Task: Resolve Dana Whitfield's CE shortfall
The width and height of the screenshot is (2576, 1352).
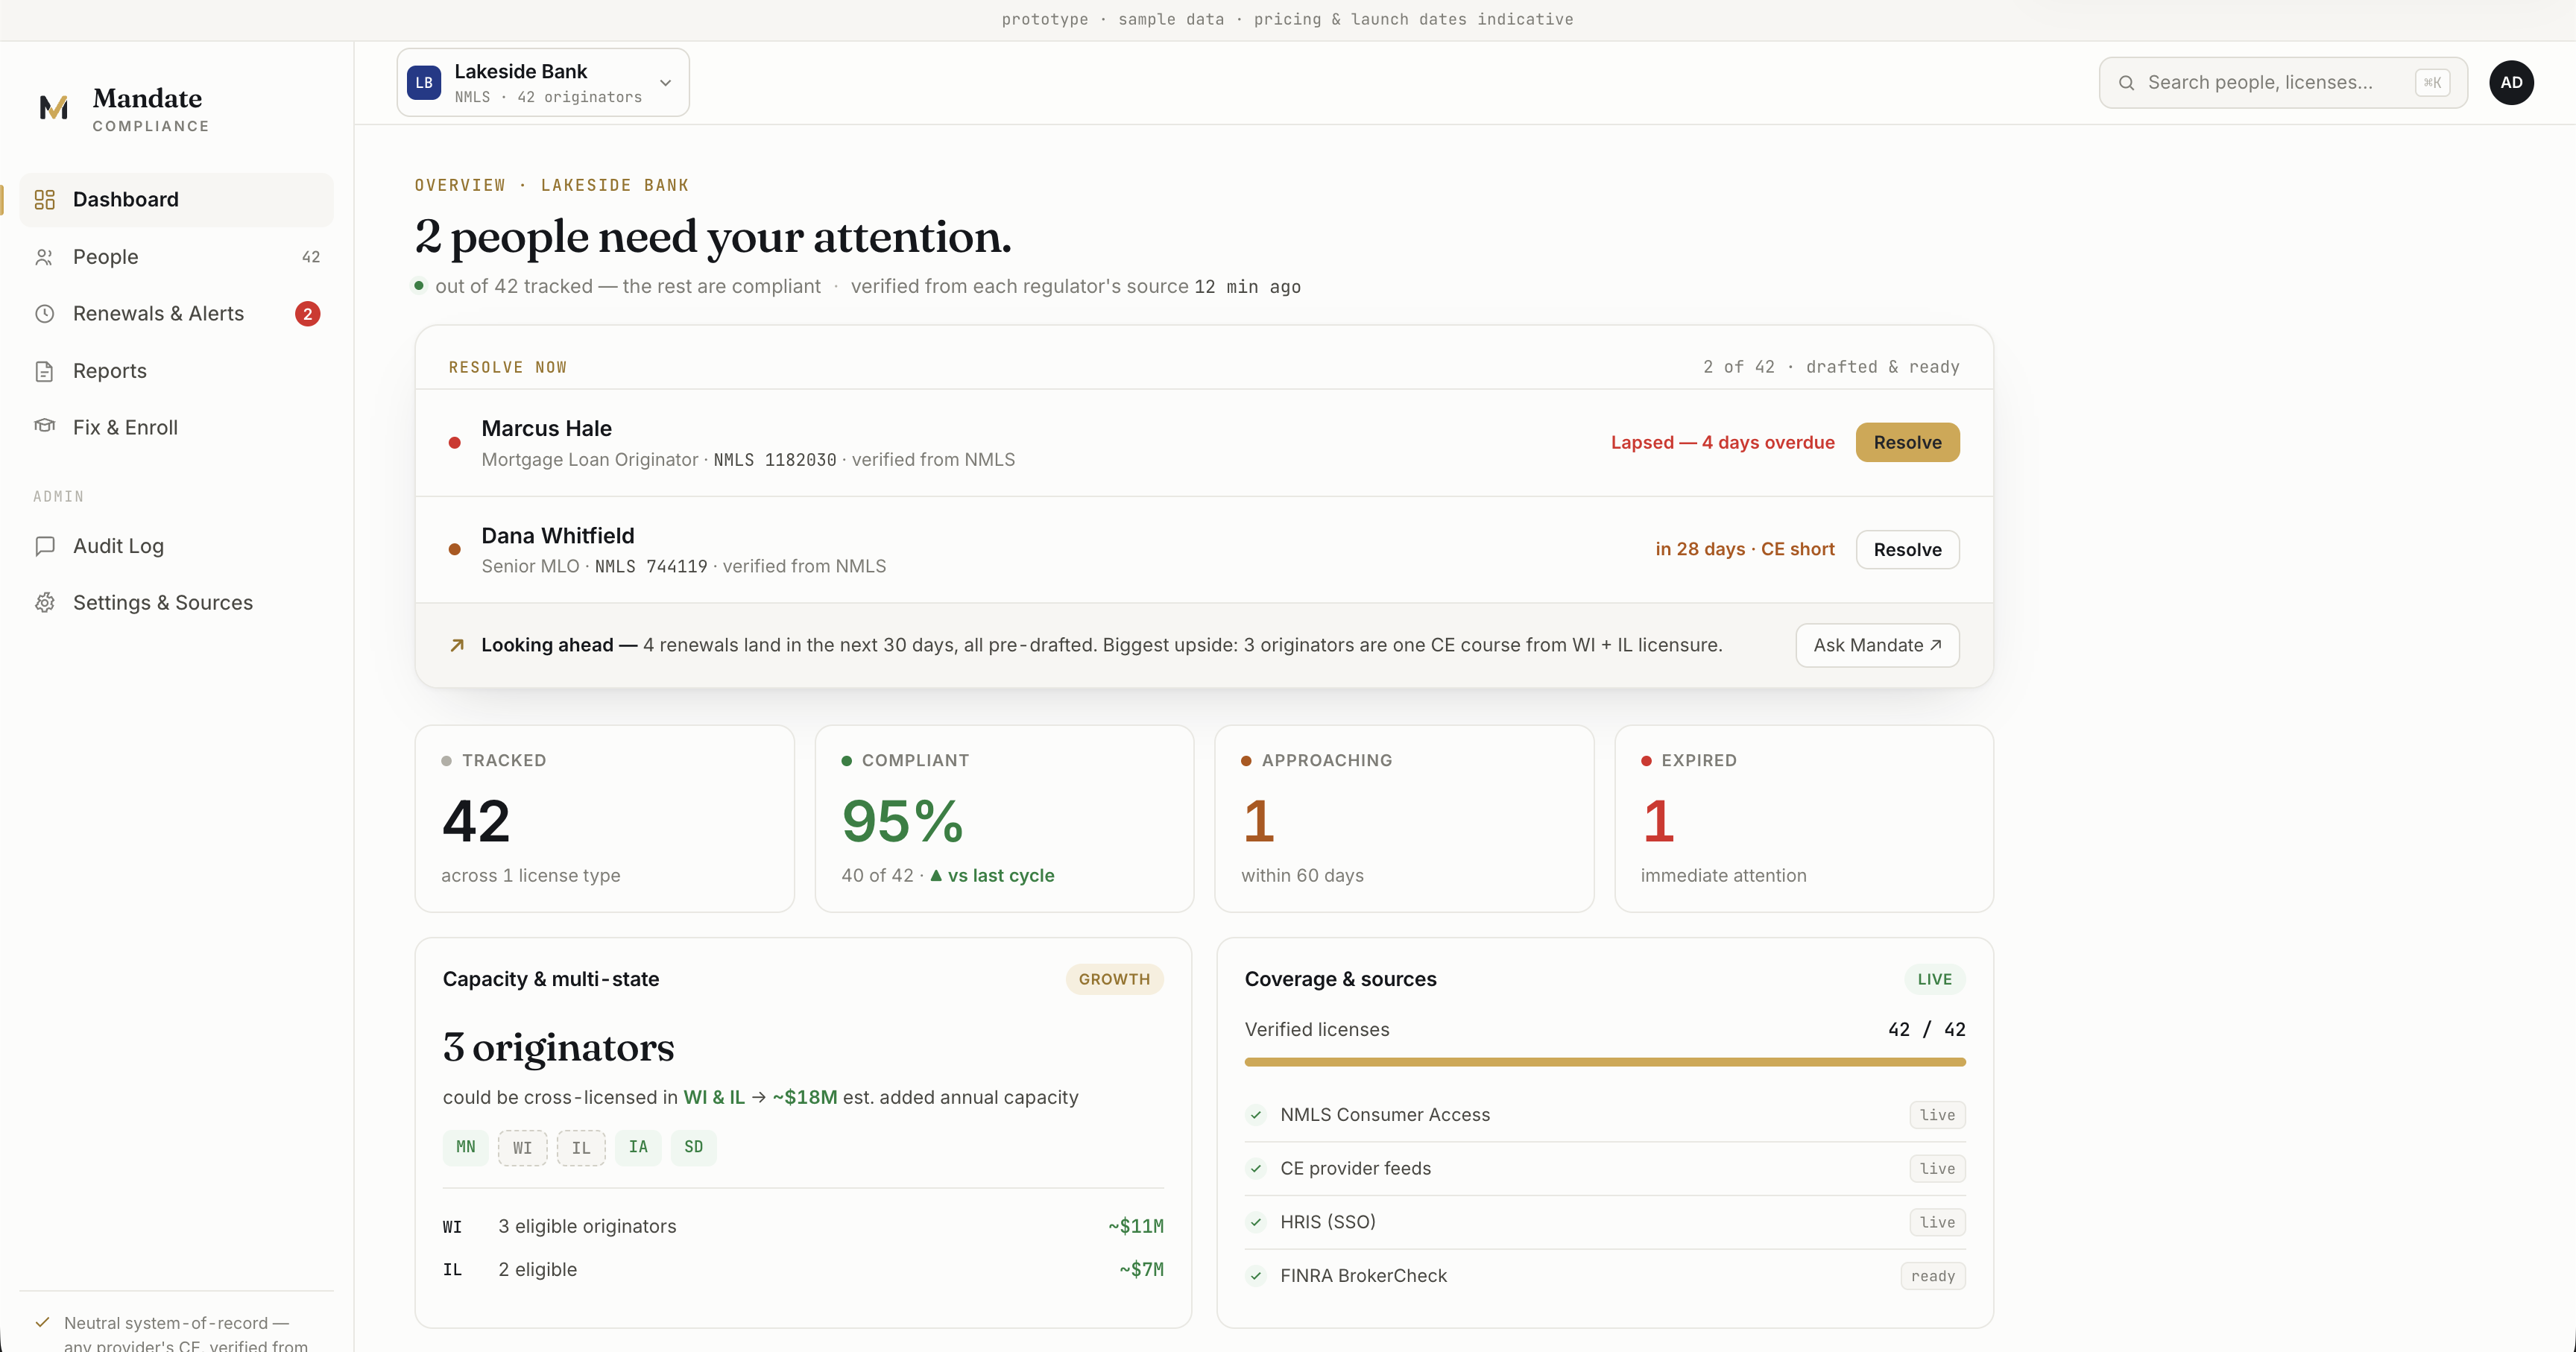Action: (1907, 550)
